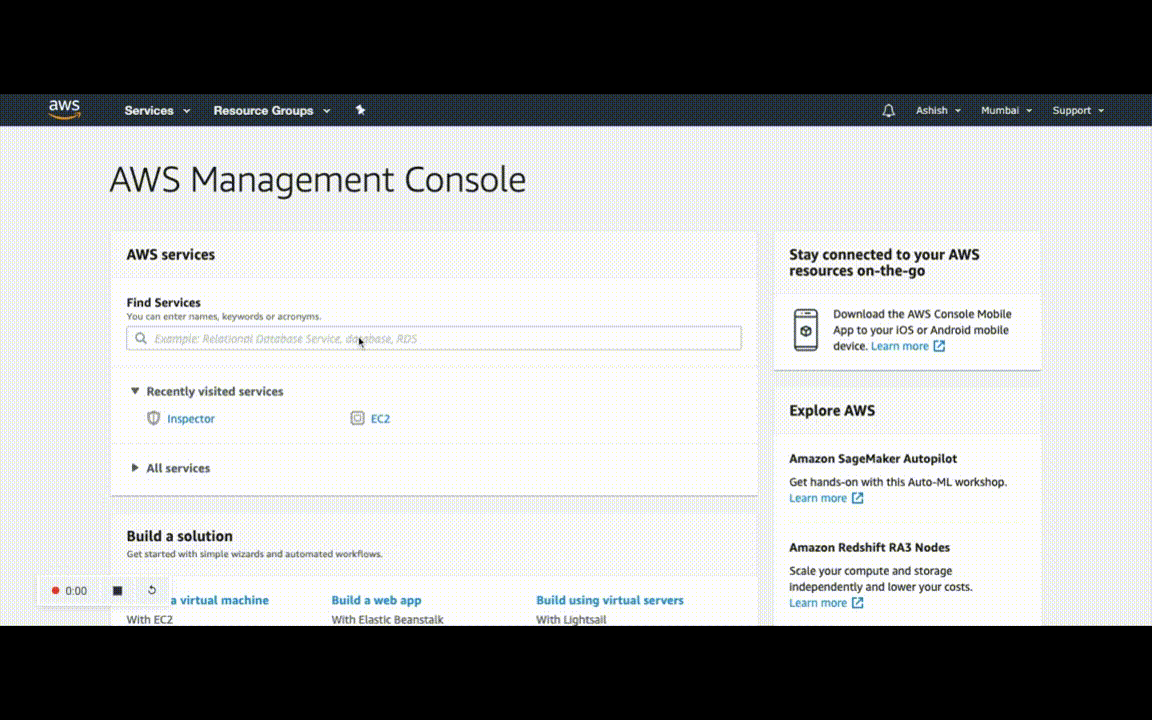Click the pin shortcuts thumbtack icon
The height and width of the screenshot is (720, 1152).
[x=360, y=110]
